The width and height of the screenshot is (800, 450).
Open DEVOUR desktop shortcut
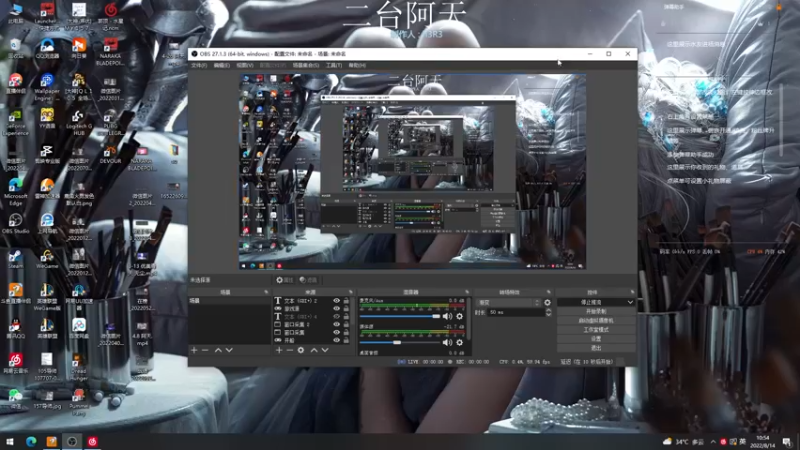point(110,155)
